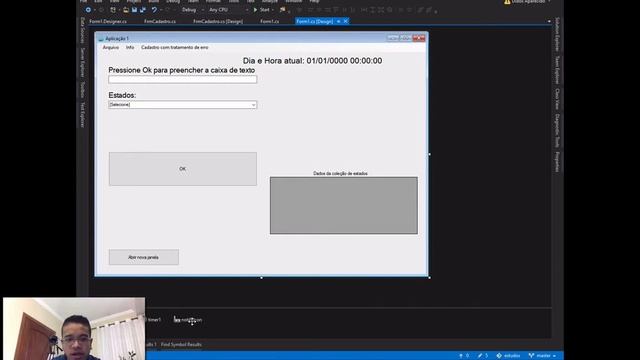This screenshot has height=360, width=640.
Task: Open the Arquivo menu in the form
Action: click(x=111, y=47)
